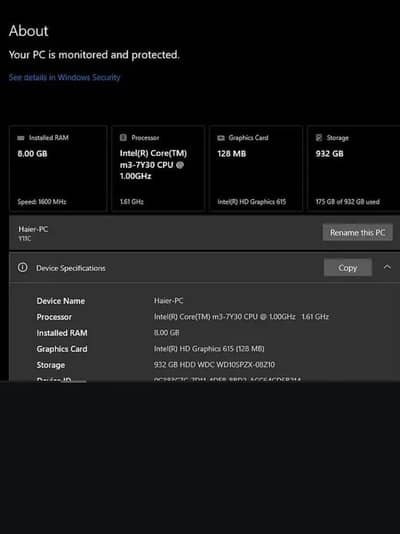Viewport: 400px width, 534px height.
Task: Select the 932 GB HDD WDC storage value
Action: (x=214, y=365)
